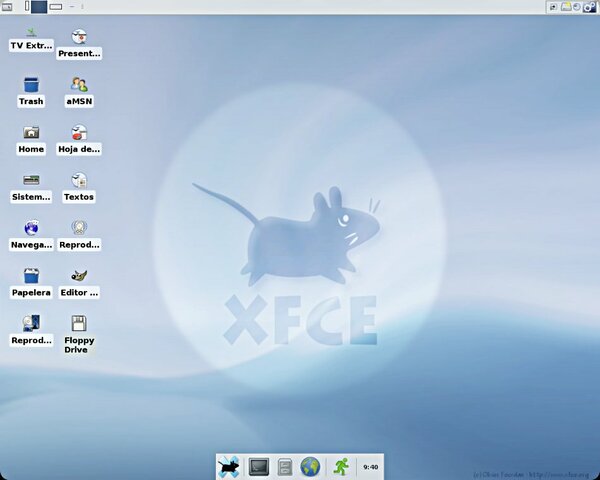The image size is (600, 480).
Task: Launch the terminal emulator from the bottom panel
Action: pyautogui.click(x=259, y=467)
